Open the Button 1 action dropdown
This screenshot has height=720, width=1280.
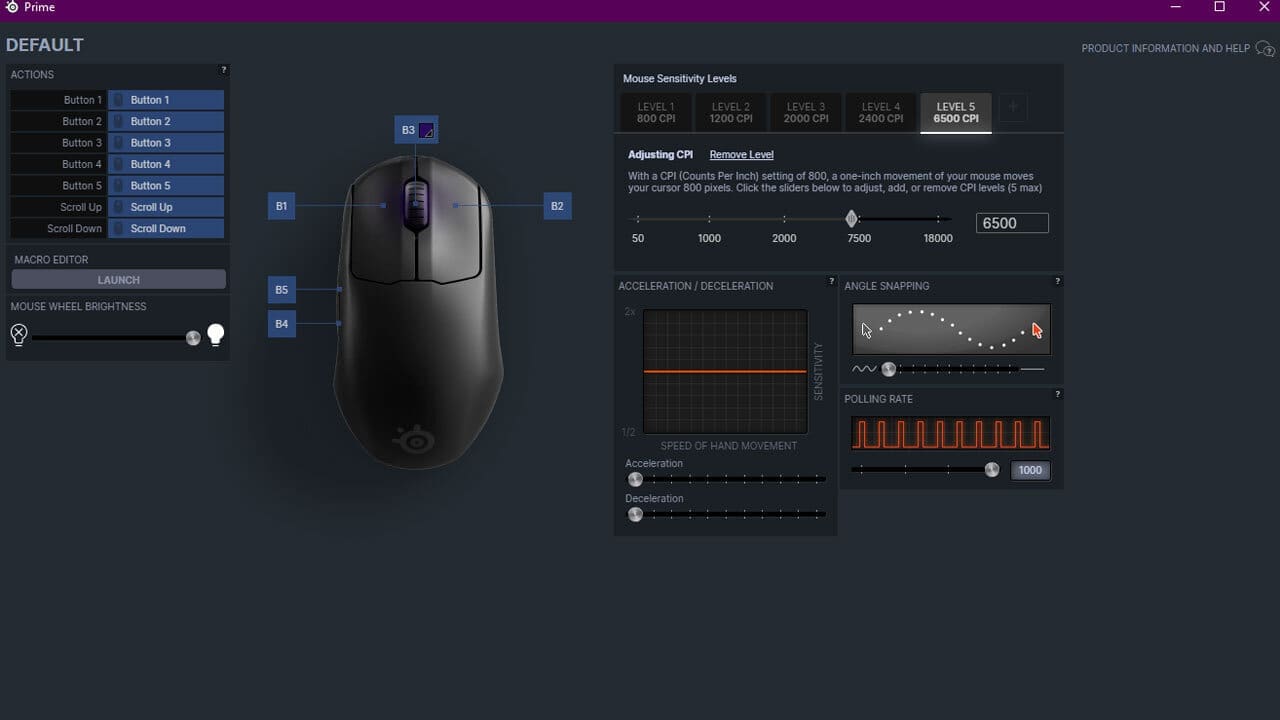(165, 99)
